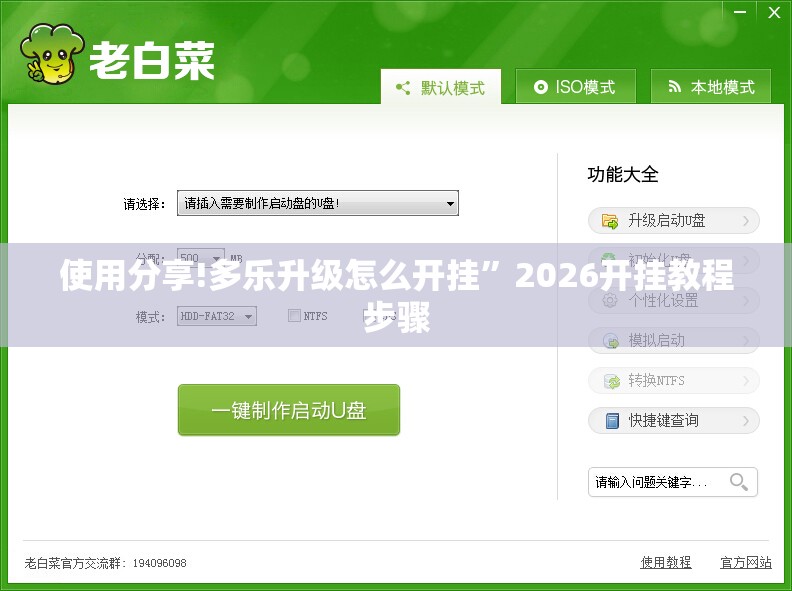This screenshot has height=591, width=792.
Task: Click the share icon on 默认模式 tab
Action: tap(403, 88)
